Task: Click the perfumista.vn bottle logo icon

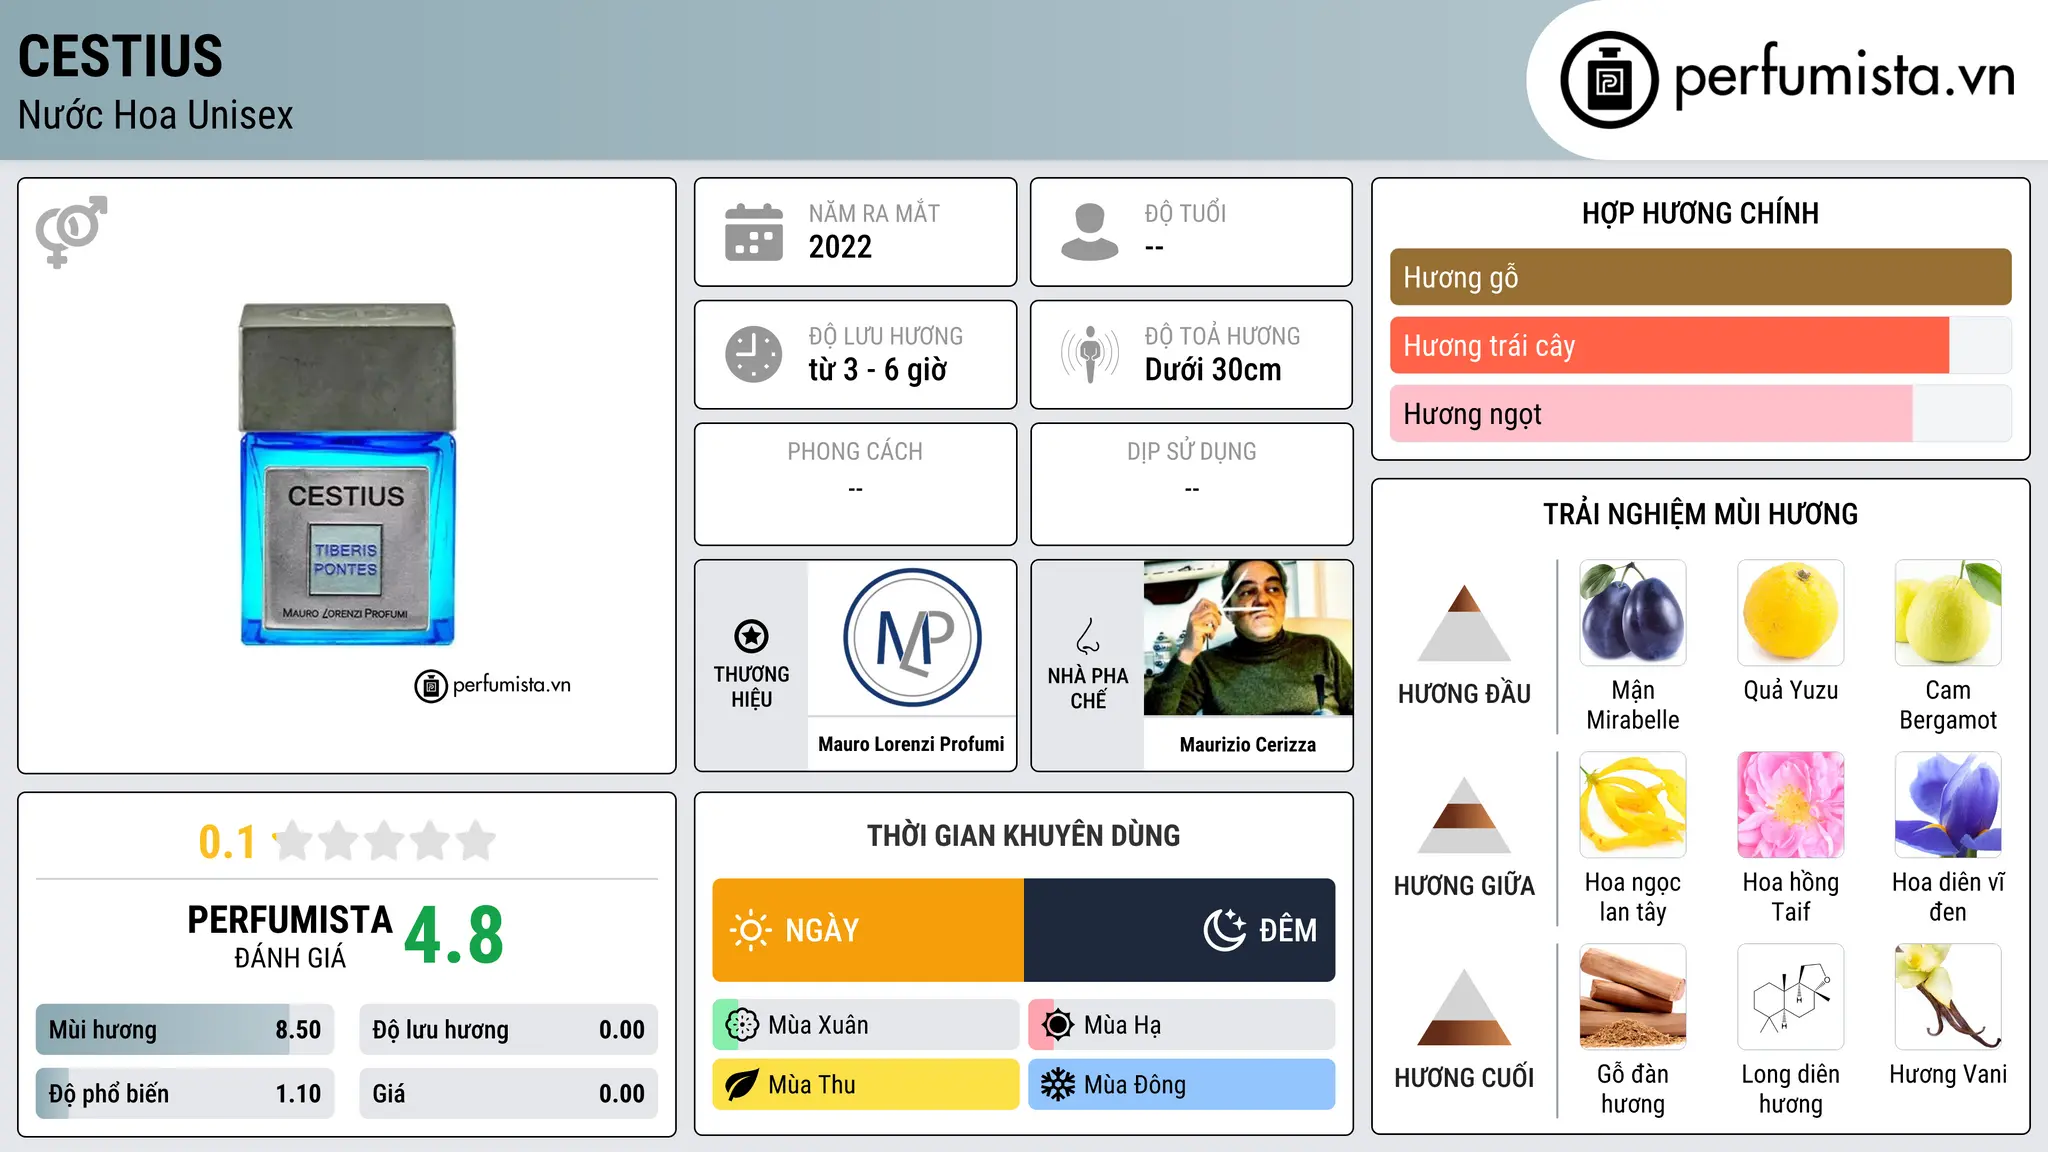Action: [x=1609, y=80]
